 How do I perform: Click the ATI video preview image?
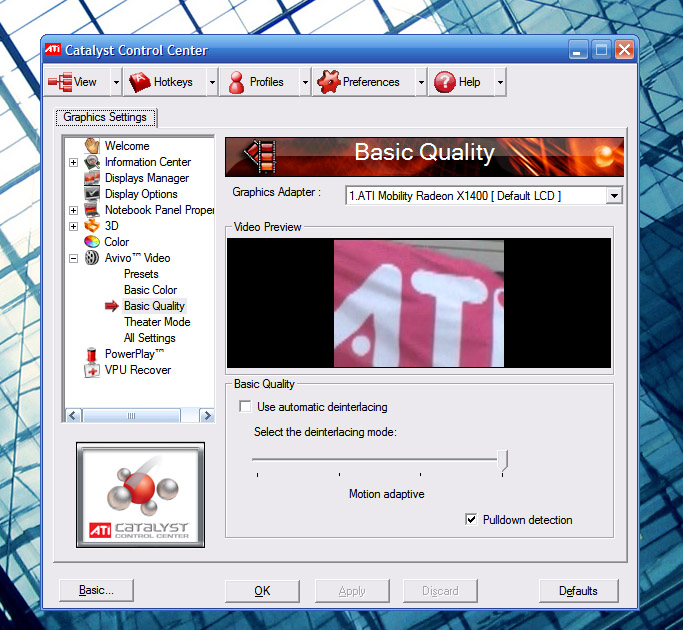coord(419,303)
